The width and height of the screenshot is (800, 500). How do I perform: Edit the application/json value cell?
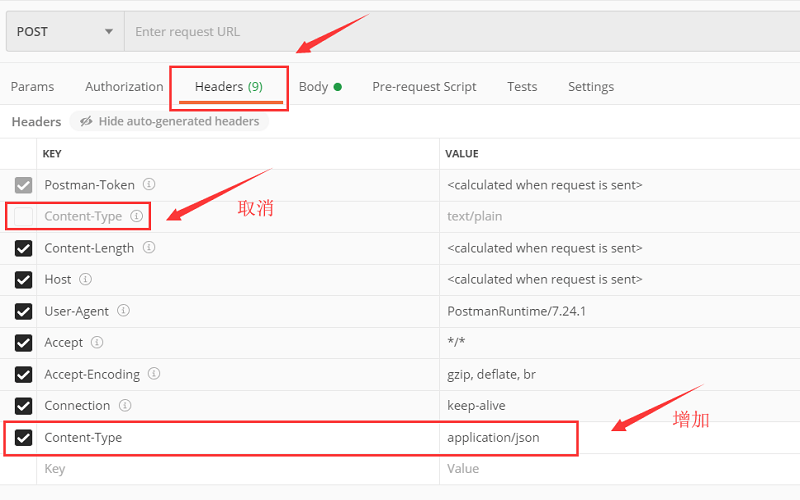[x=510, y=437]
